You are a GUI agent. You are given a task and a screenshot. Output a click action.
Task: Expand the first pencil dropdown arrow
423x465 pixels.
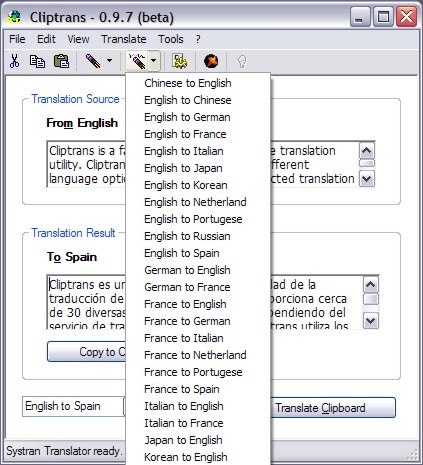click(x=109, y=61)
